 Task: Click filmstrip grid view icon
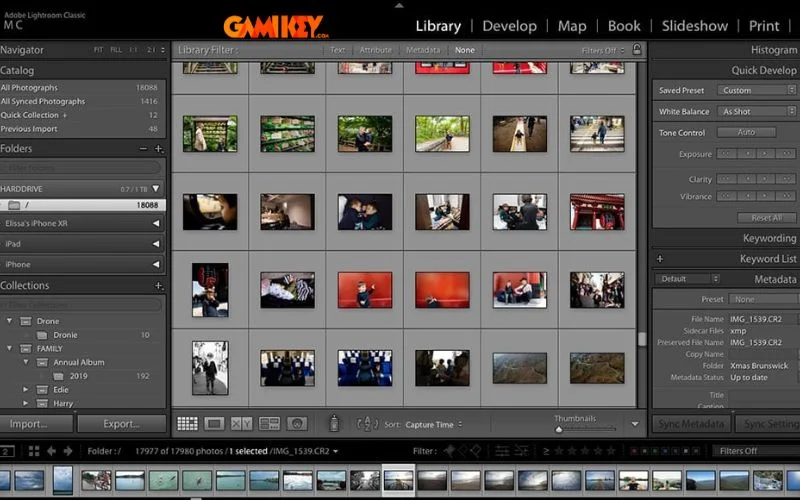pos(34,451)
